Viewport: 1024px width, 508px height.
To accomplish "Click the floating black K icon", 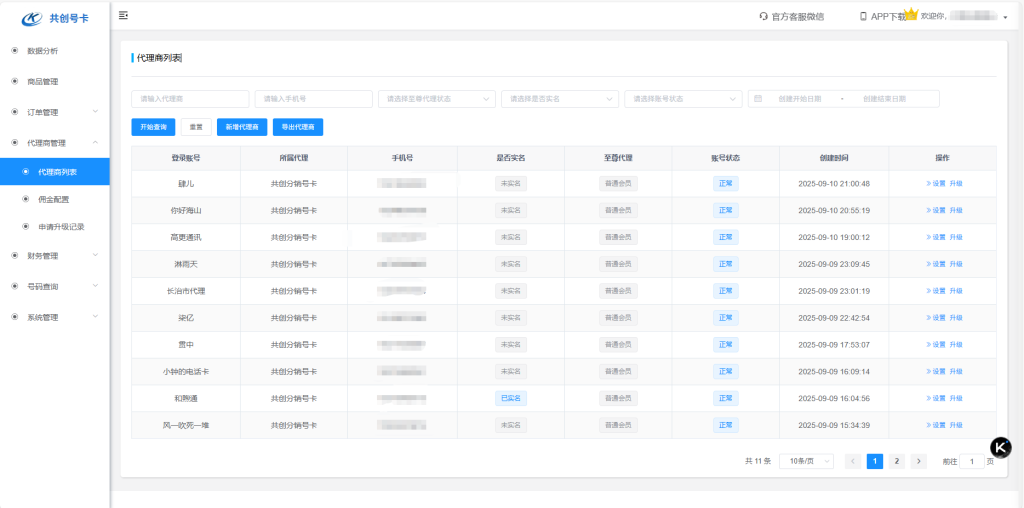I will [x=1000, y=447].
